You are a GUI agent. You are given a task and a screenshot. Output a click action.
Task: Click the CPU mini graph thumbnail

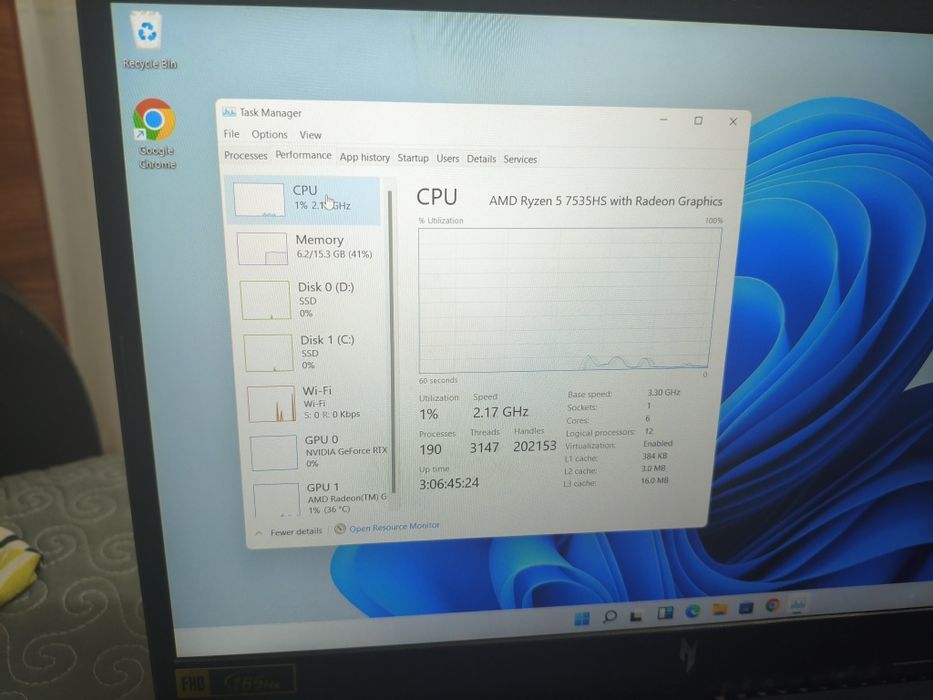coord(259,200)
